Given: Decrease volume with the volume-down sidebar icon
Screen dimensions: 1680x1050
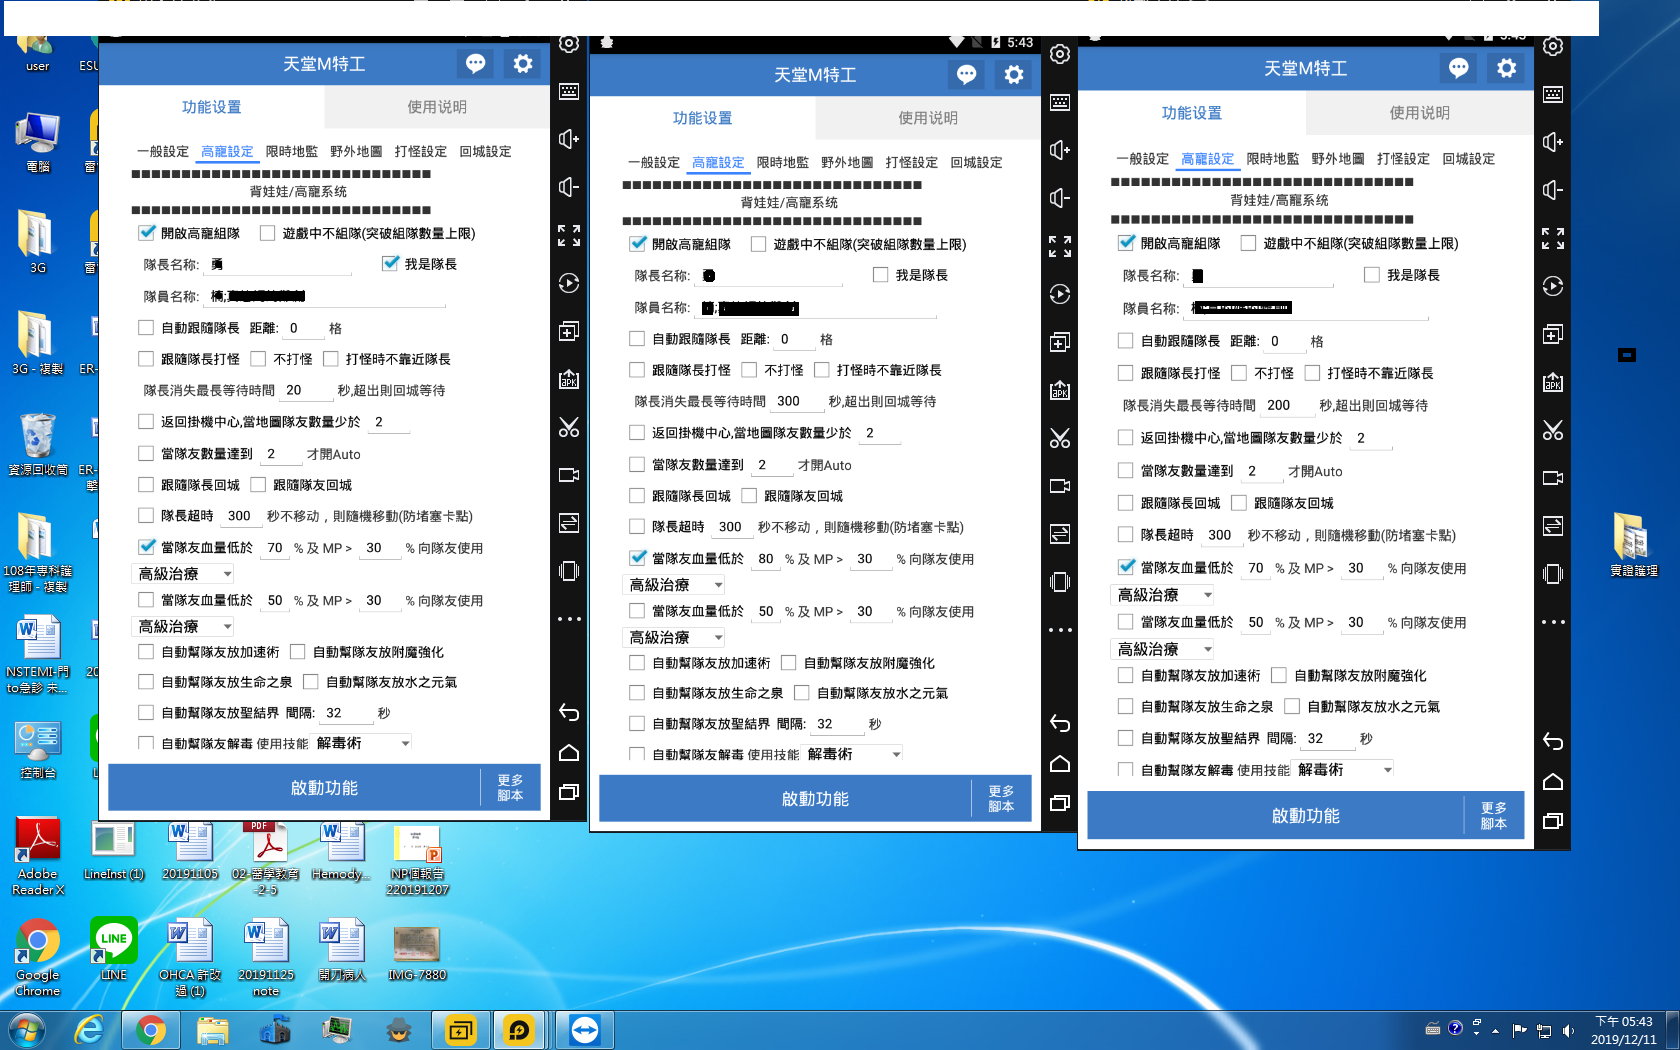Looking at the screenshot, I should [569, 186].
